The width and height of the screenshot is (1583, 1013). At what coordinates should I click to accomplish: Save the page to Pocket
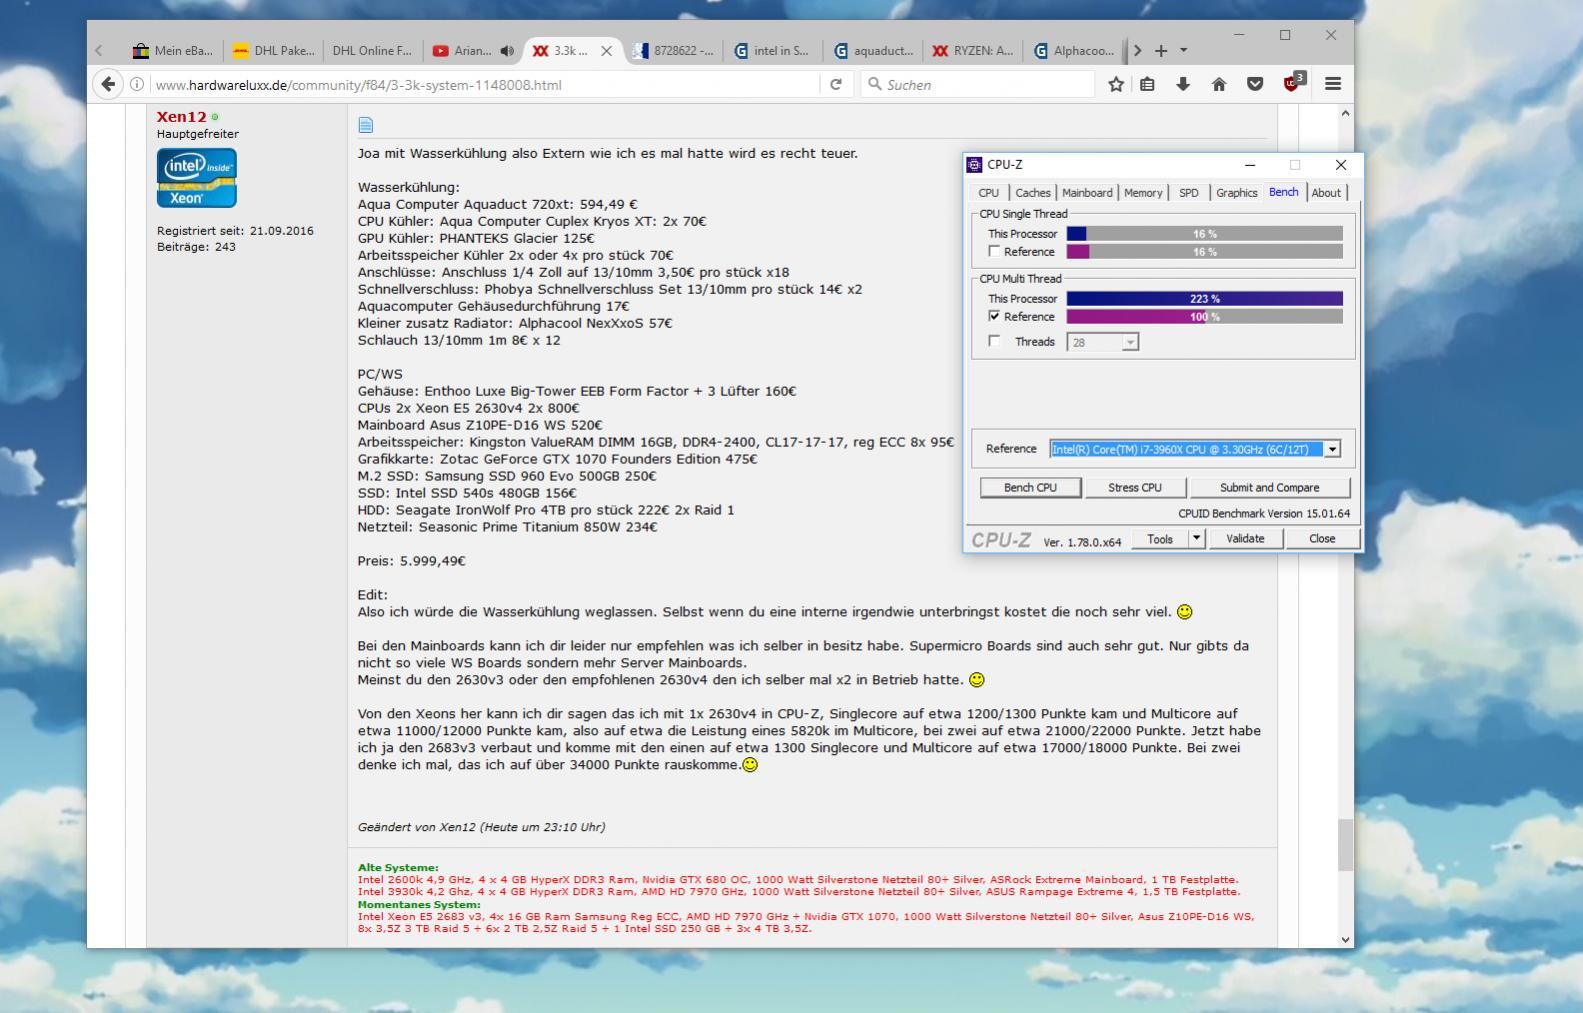1255,85
